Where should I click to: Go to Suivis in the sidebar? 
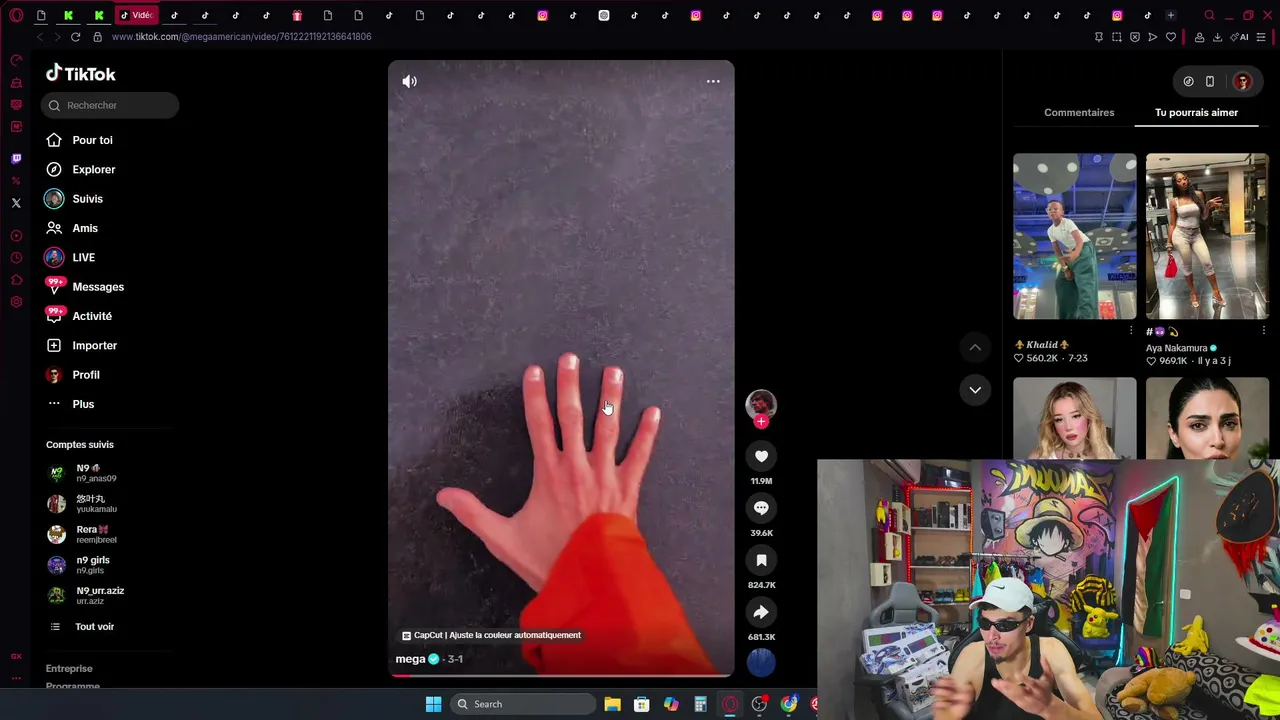(74, 199)
